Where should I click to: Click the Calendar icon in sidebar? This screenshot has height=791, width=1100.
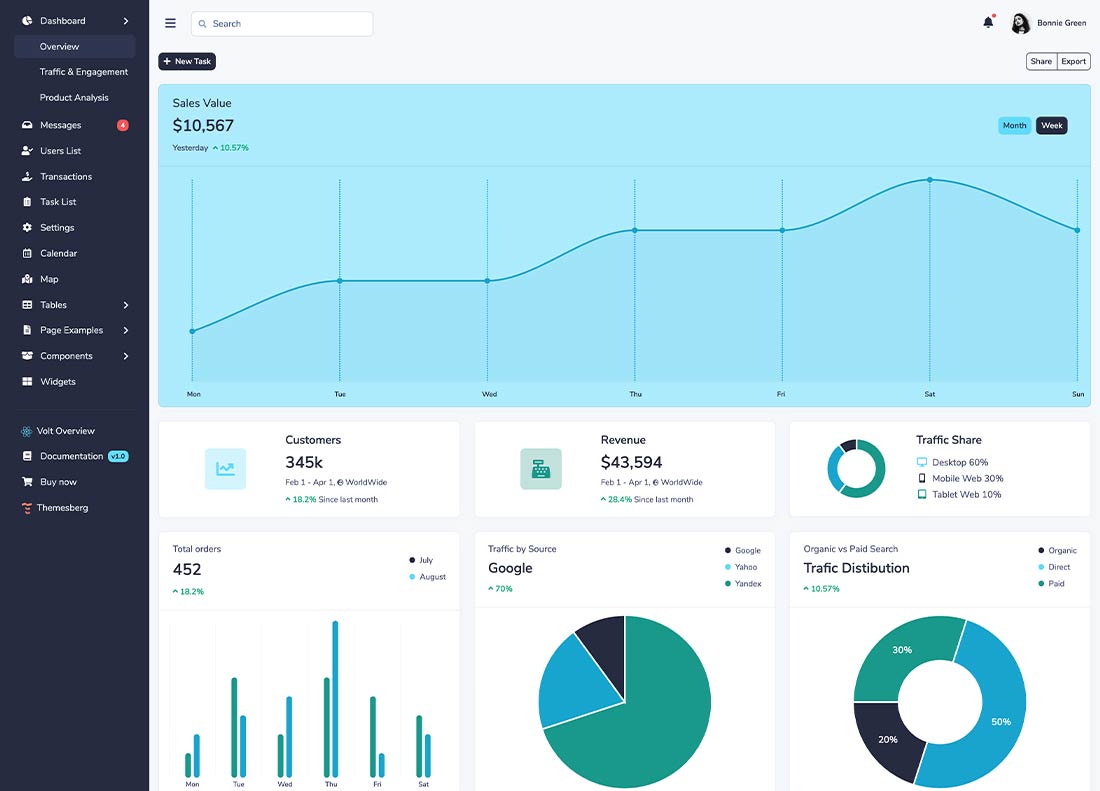pyautogui.click(x=27, y=253)
